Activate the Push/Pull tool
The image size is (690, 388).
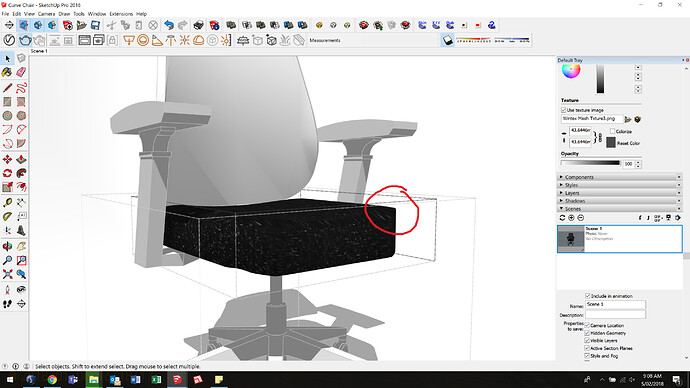click(x=21, y=159)
